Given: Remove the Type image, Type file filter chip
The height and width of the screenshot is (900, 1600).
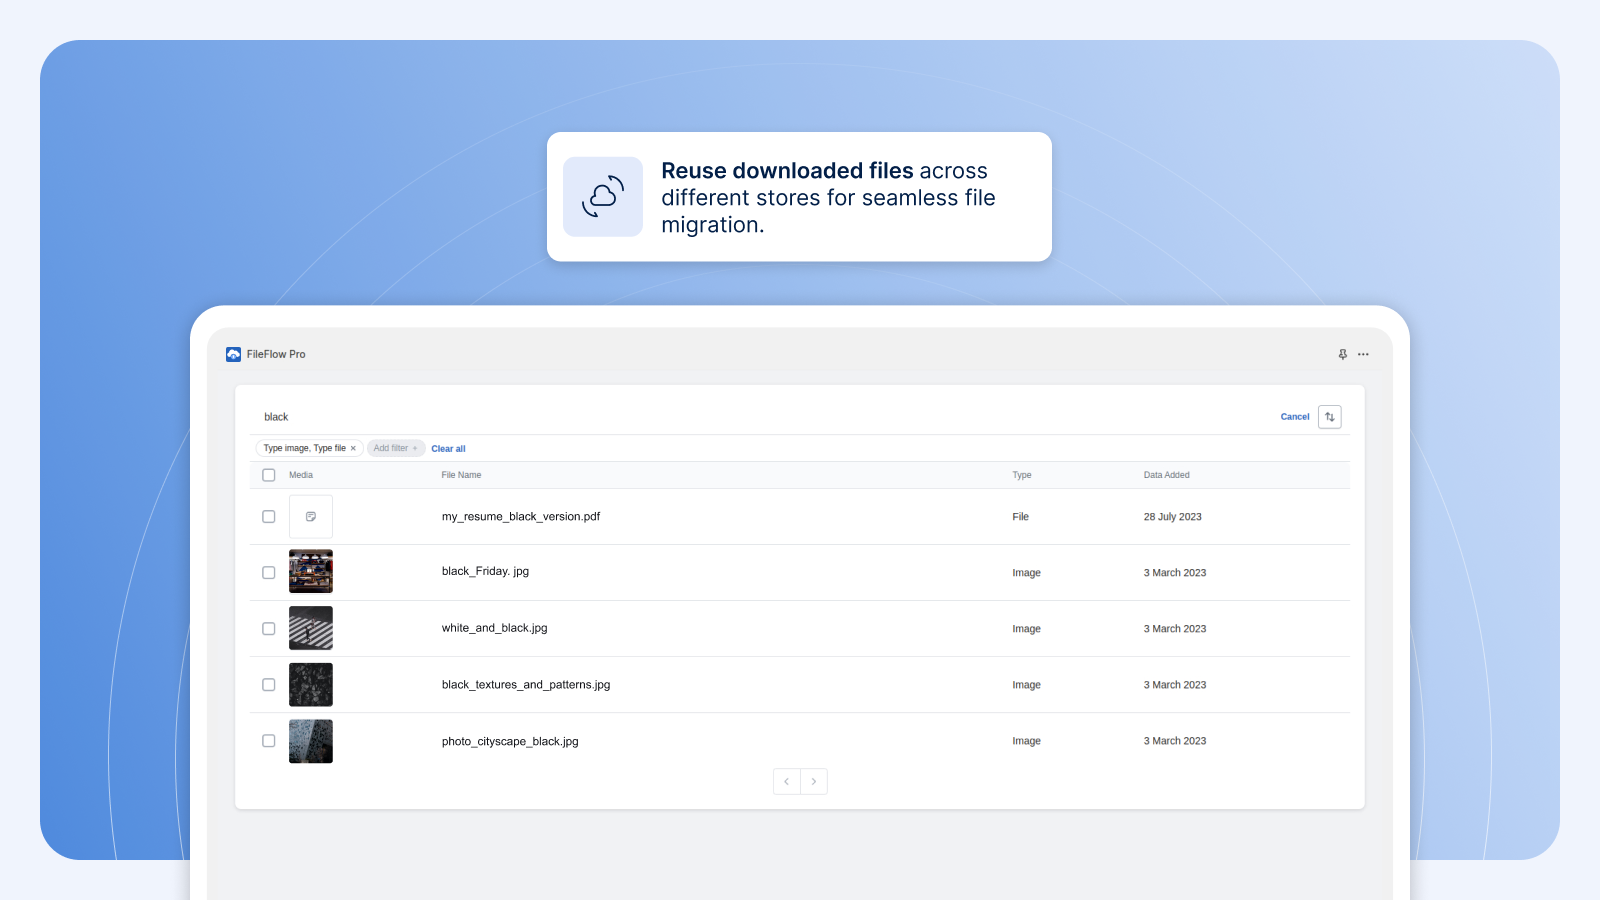Looking at the screenshot, I should [353, 448].
